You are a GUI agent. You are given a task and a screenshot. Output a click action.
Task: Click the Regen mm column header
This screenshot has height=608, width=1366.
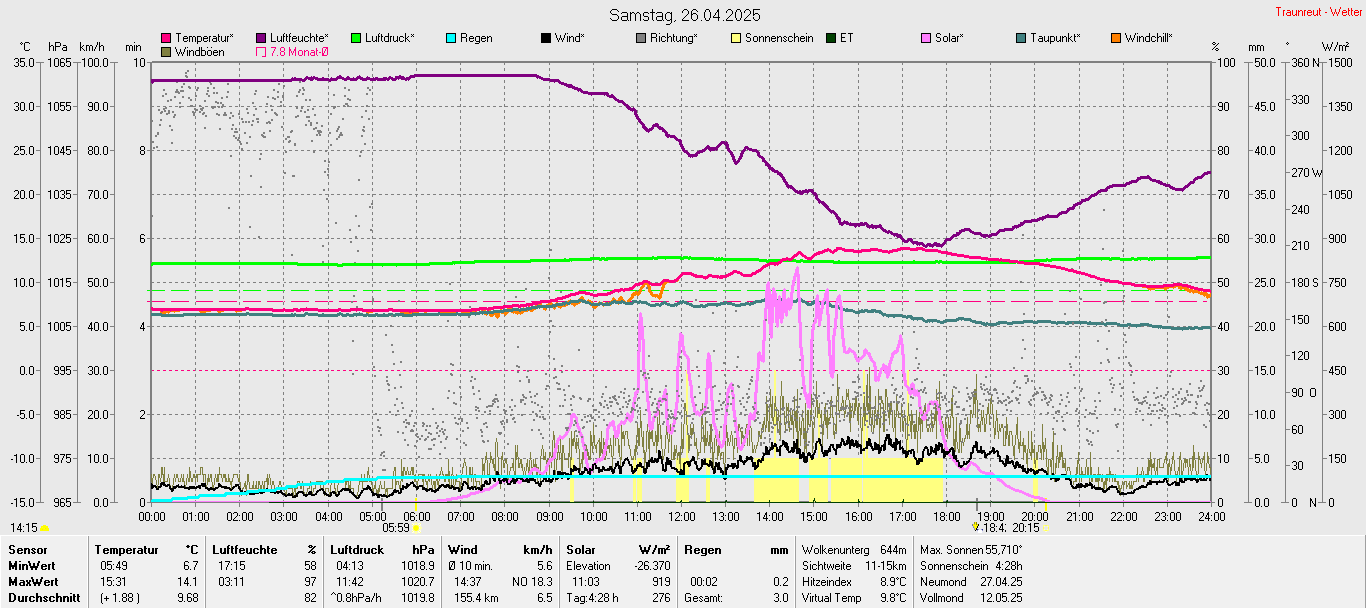click(736, 550)
